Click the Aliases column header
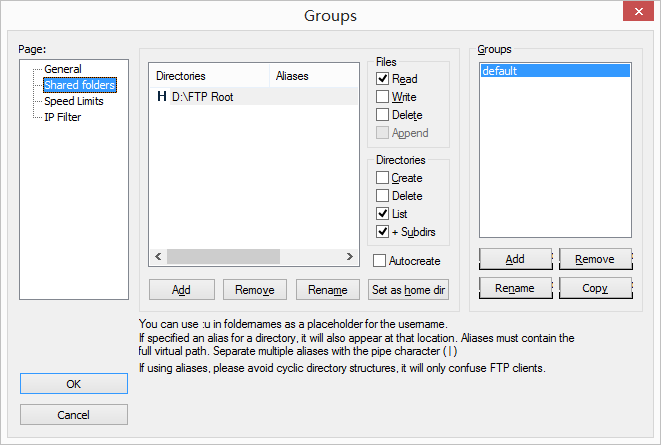 click(x=312, y=76)
